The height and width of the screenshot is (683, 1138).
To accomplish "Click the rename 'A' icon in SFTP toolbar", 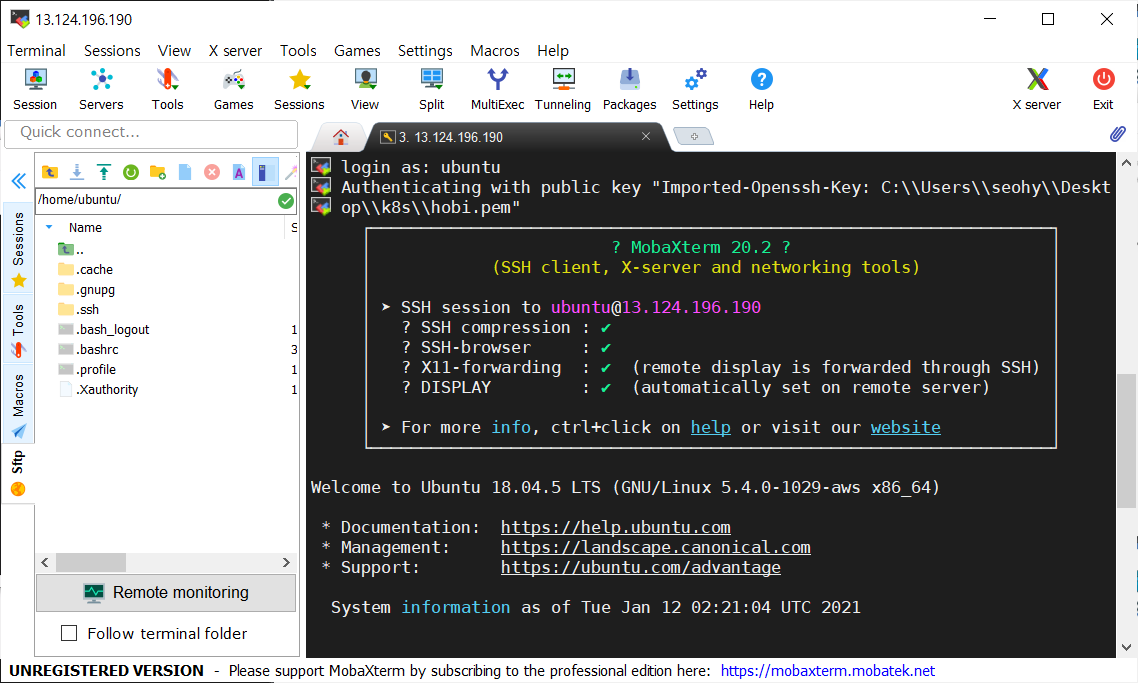I will coord(239,172).
